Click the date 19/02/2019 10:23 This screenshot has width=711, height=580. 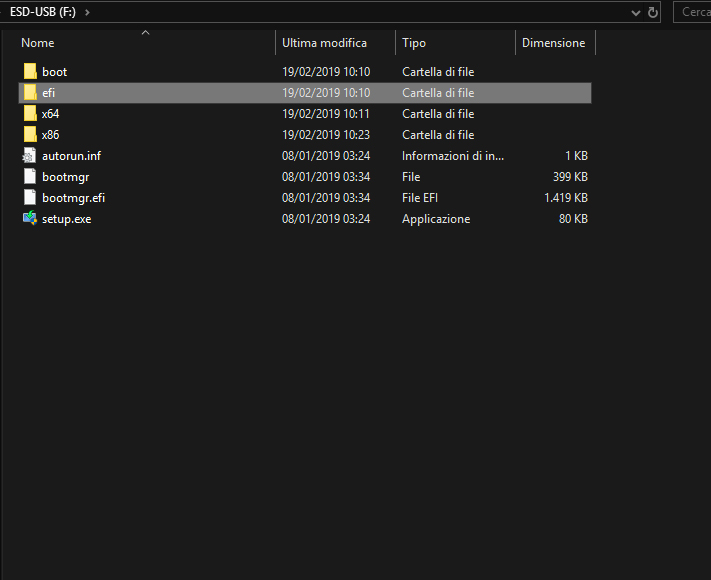click(326, 135)
